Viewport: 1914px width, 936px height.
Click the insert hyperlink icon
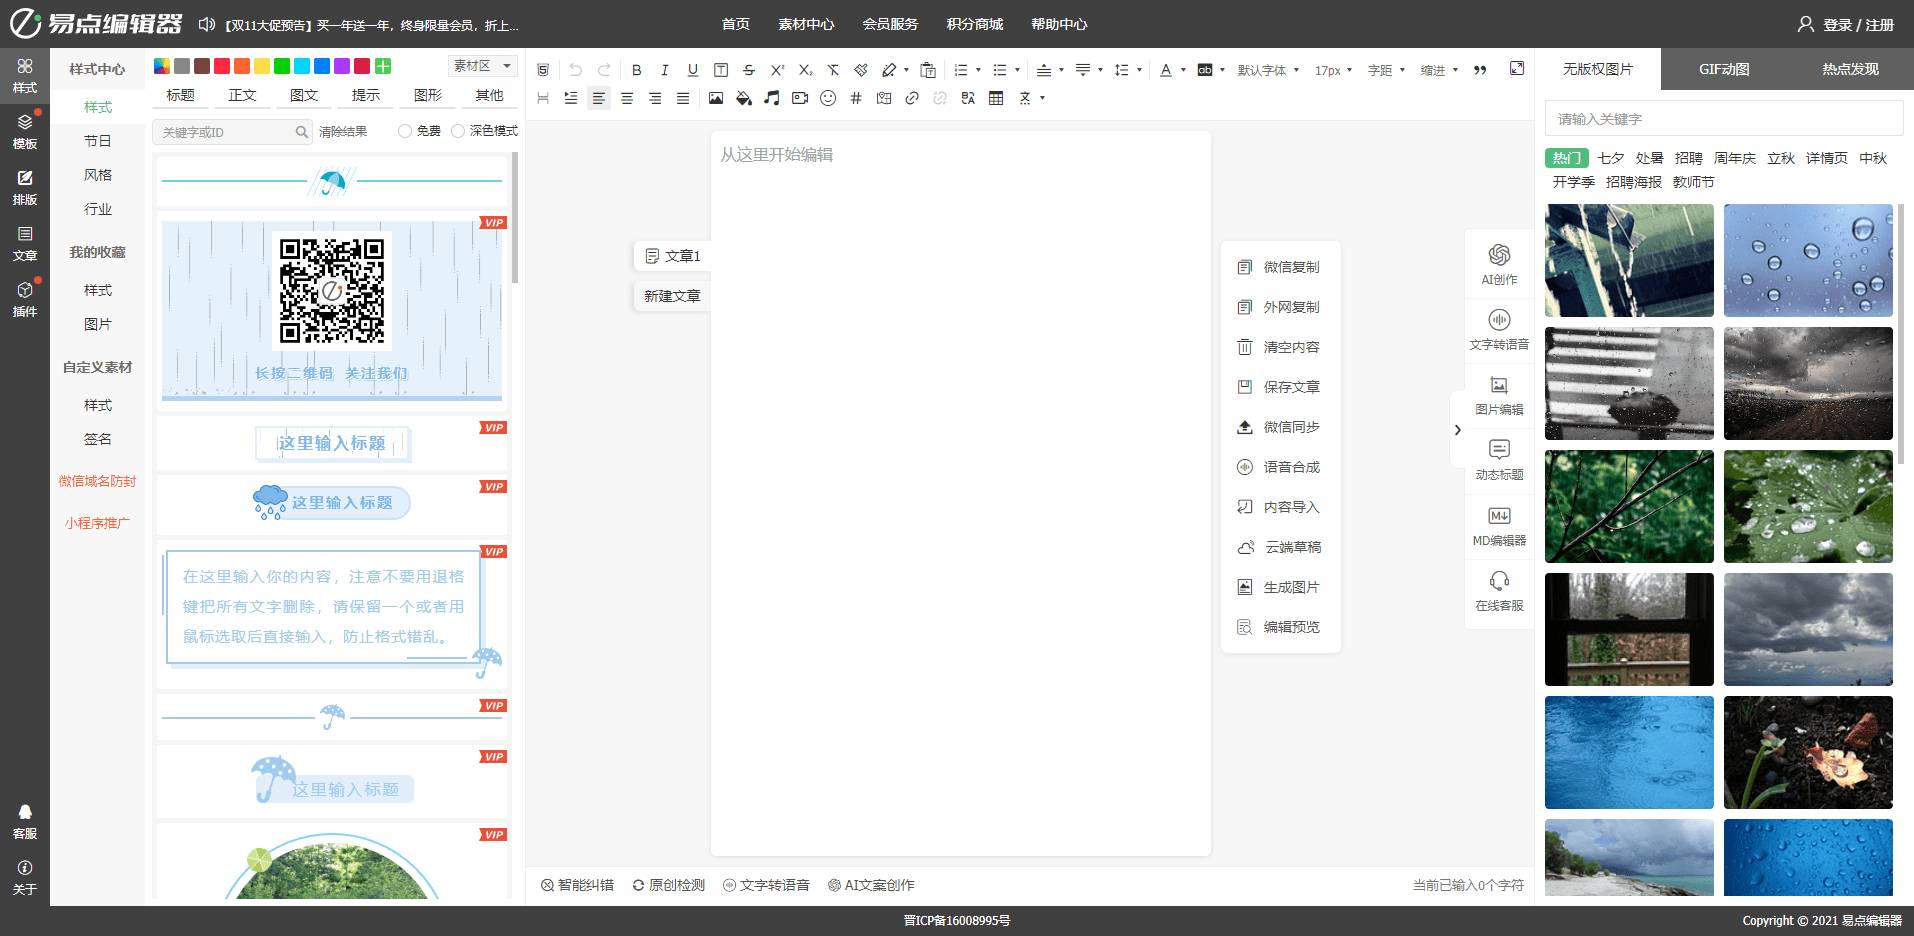coord(912,98)
